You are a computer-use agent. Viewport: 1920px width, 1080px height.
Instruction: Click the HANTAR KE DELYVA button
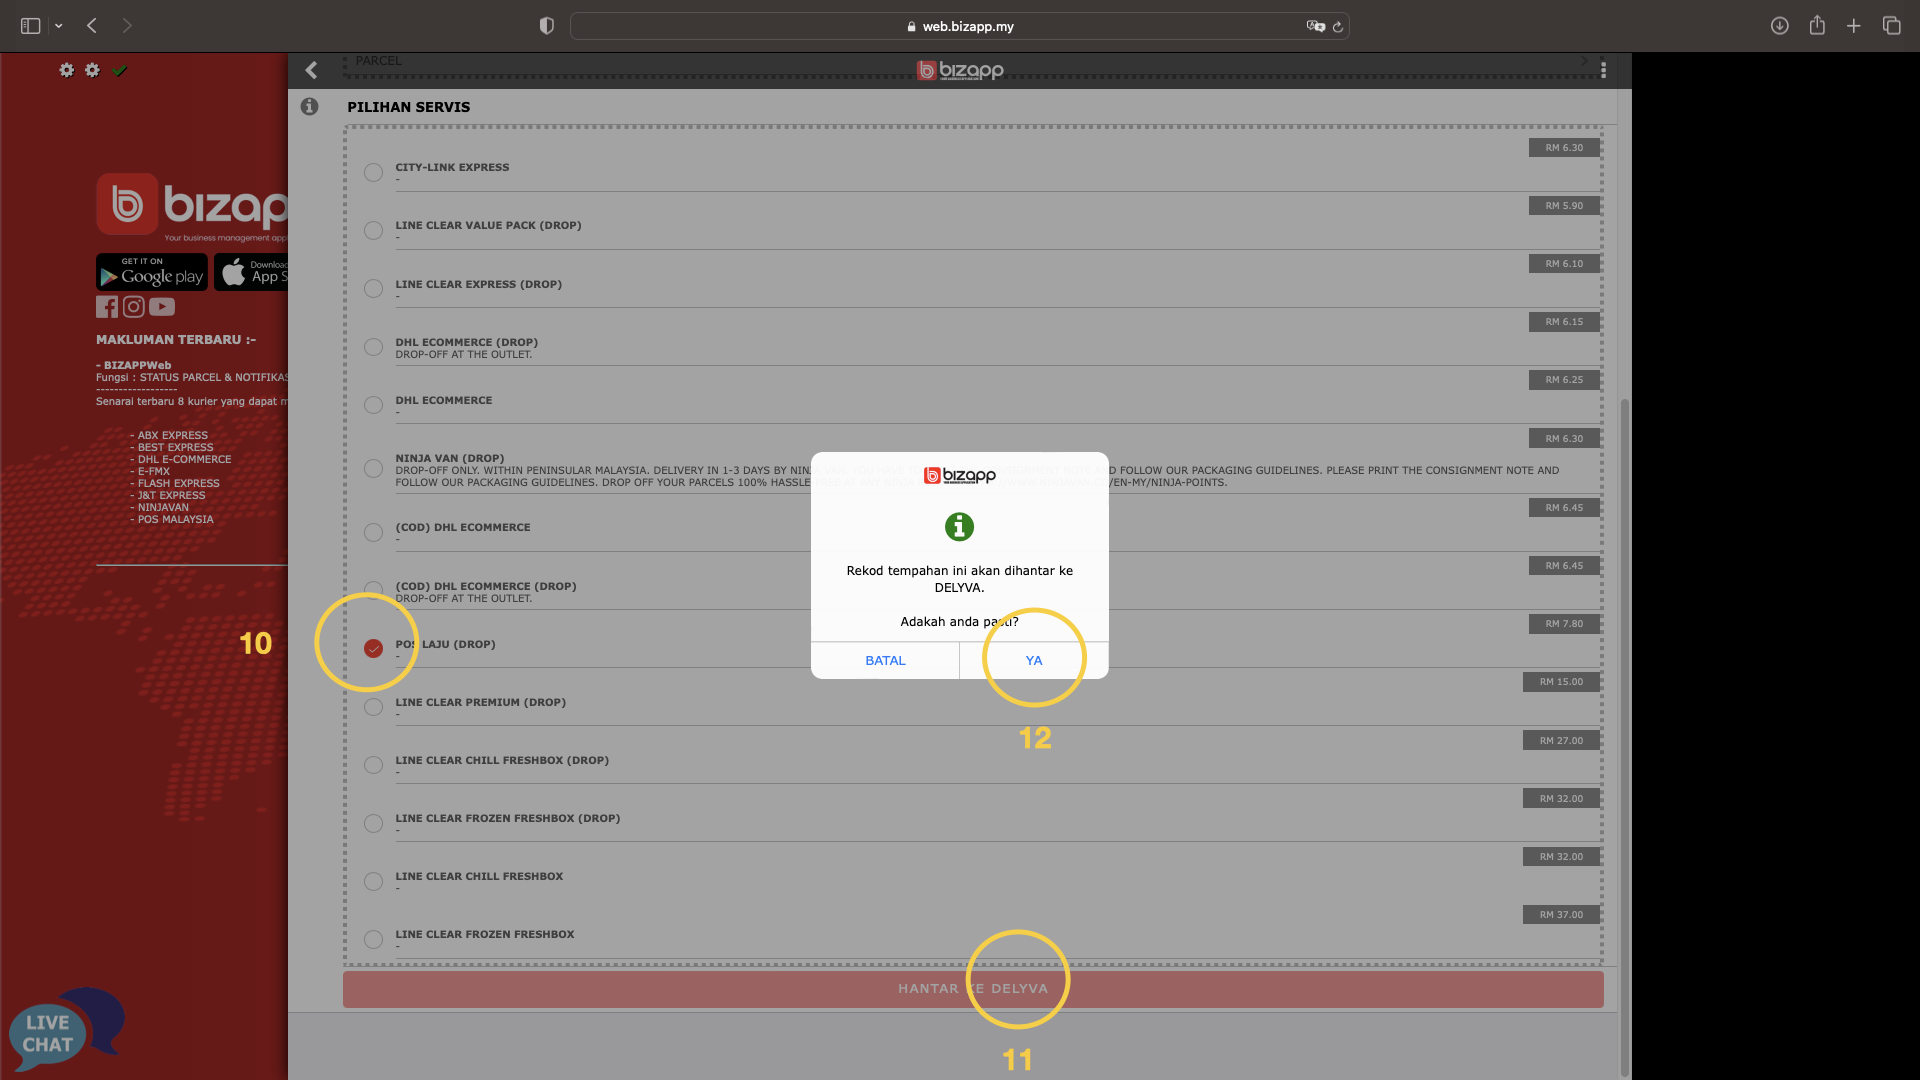pyautogui.click(x=973, y=989)
